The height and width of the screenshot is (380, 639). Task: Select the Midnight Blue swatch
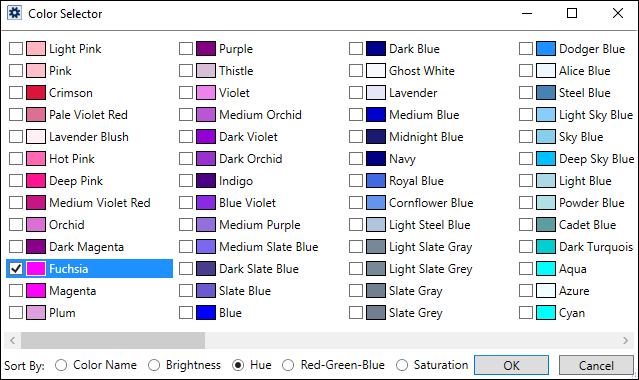376,137
